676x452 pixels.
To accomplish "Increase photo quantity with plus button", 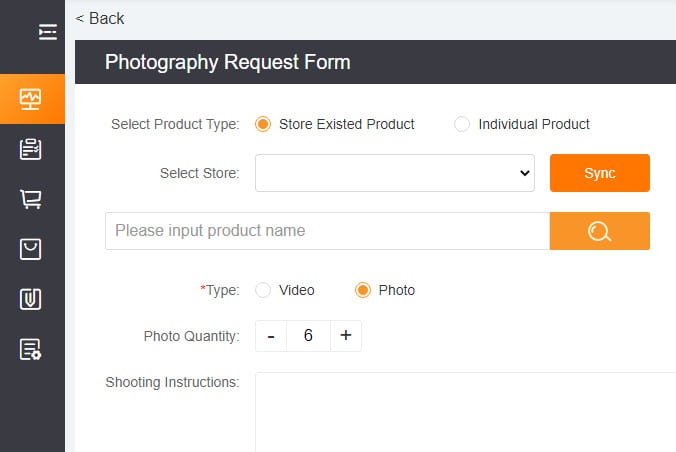I will click(345, 336).
